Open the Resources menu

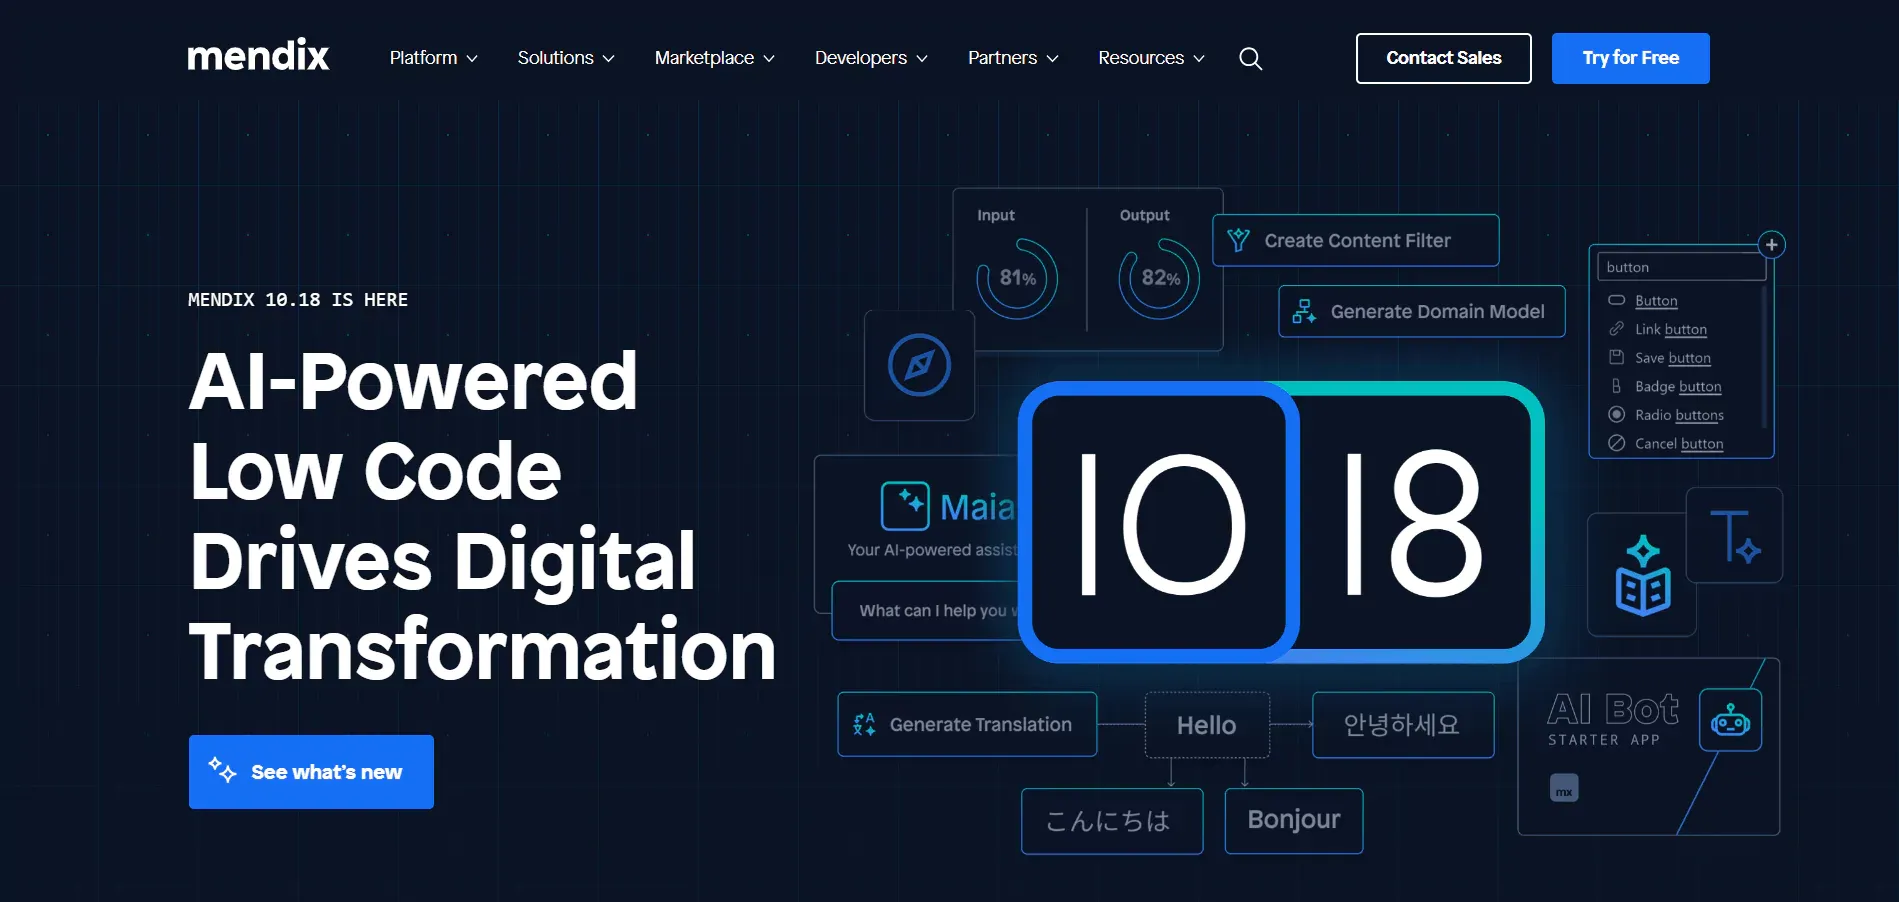1152,58
